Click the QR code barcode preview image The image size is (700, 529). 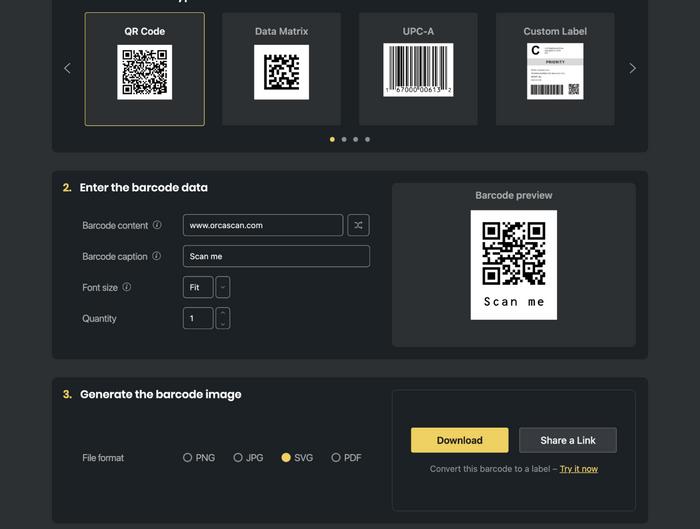(x=513, y=265)
